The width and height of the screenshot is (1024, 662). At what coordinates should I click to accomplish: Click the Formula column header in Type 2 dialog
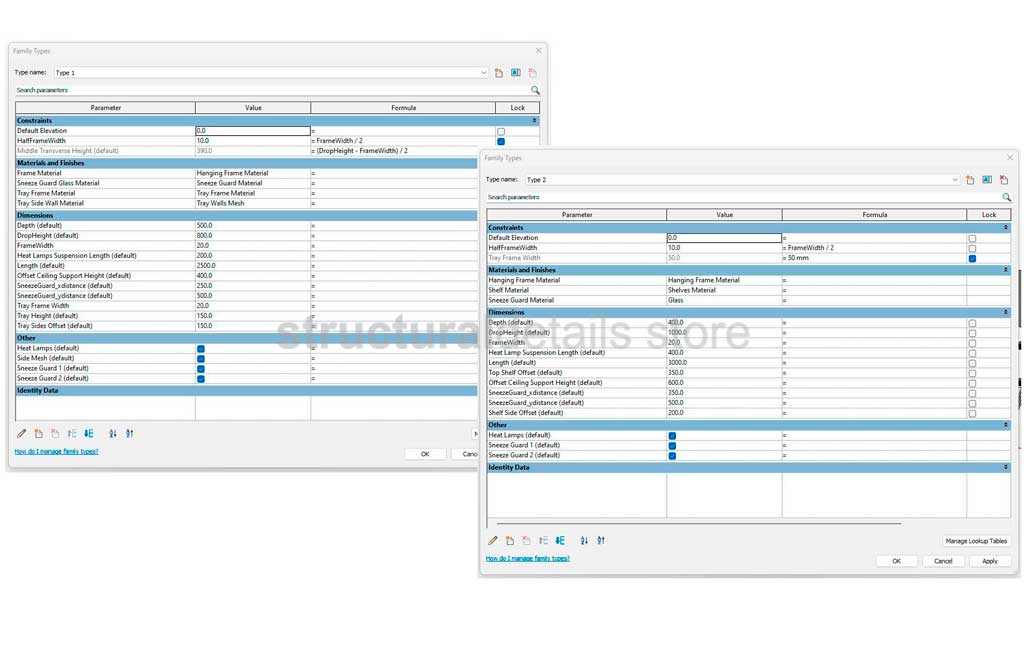point(874,215)
